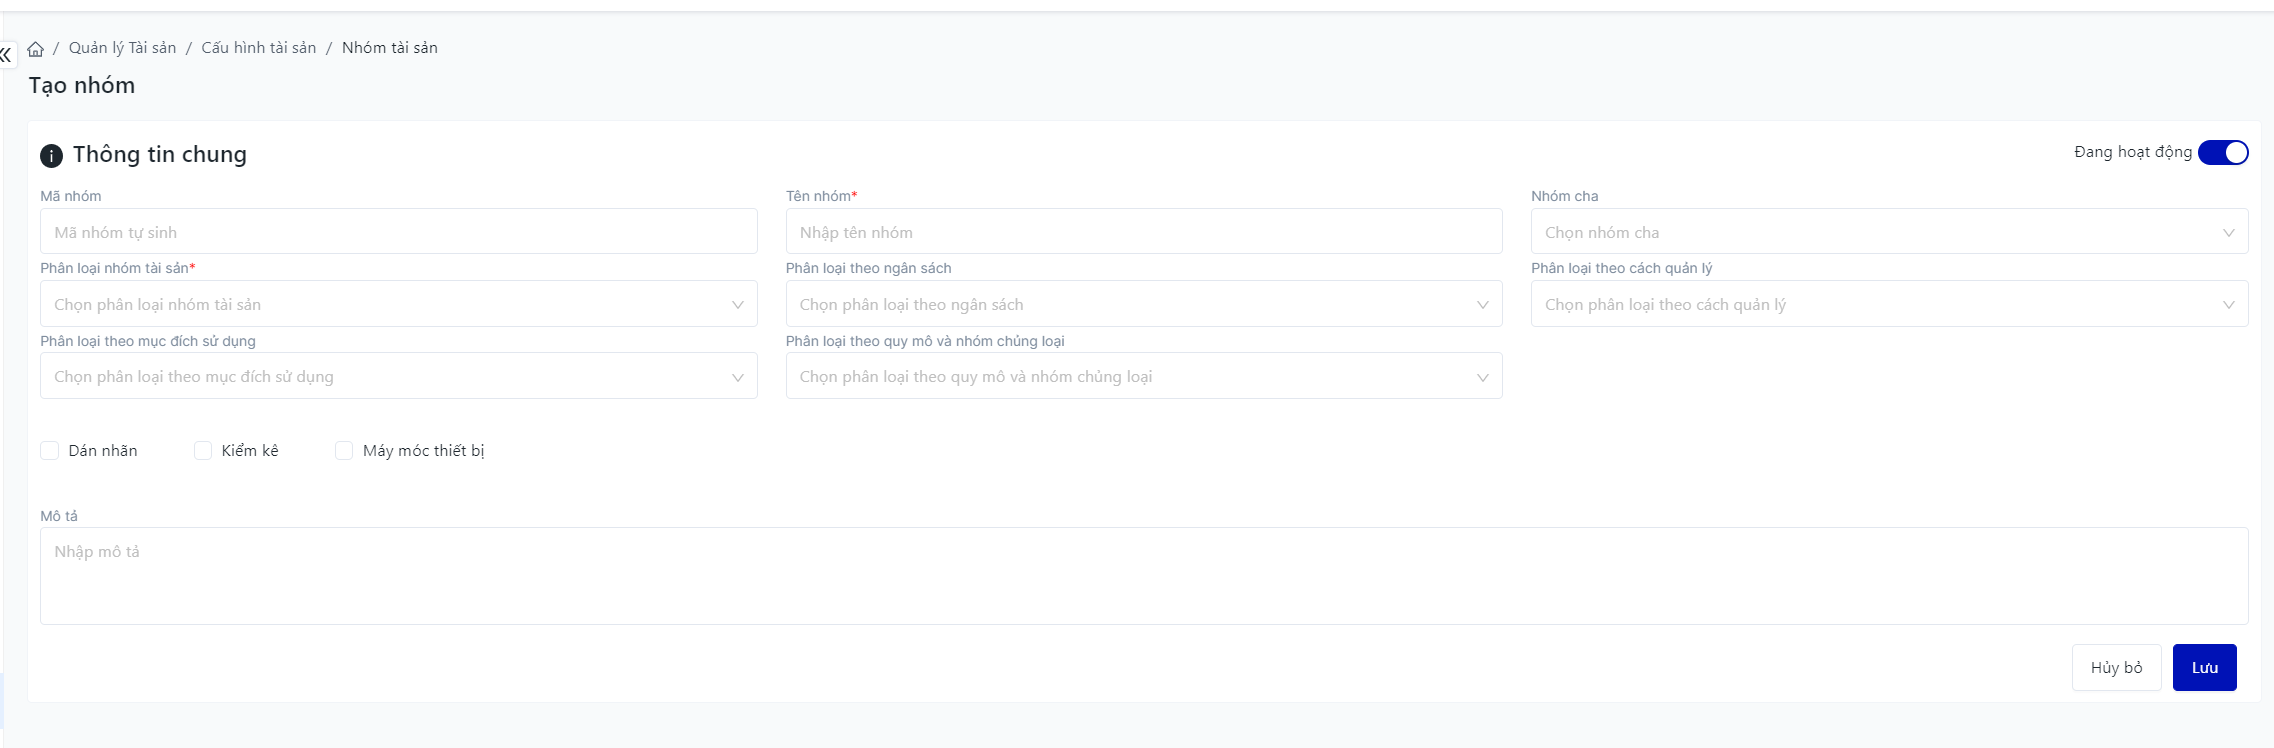Click the info icon beside Thông tin chung
Screen dimensions: 2274x748
pos(51,156)
